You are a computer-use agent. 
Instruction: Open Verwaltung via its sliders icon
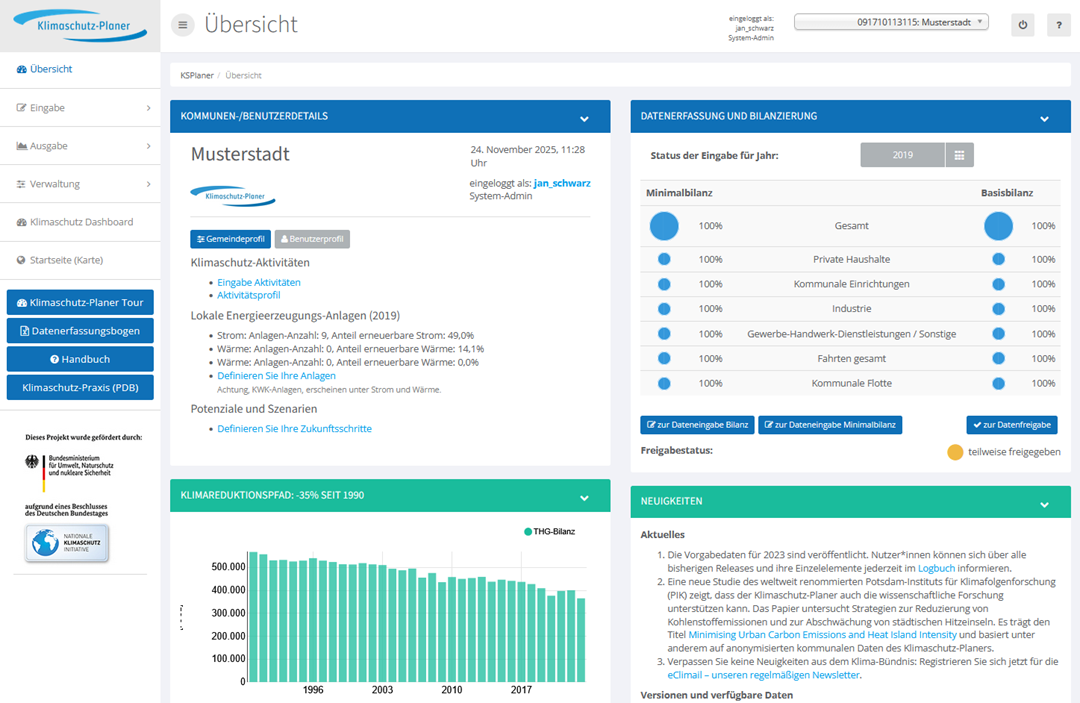(22, 183)
